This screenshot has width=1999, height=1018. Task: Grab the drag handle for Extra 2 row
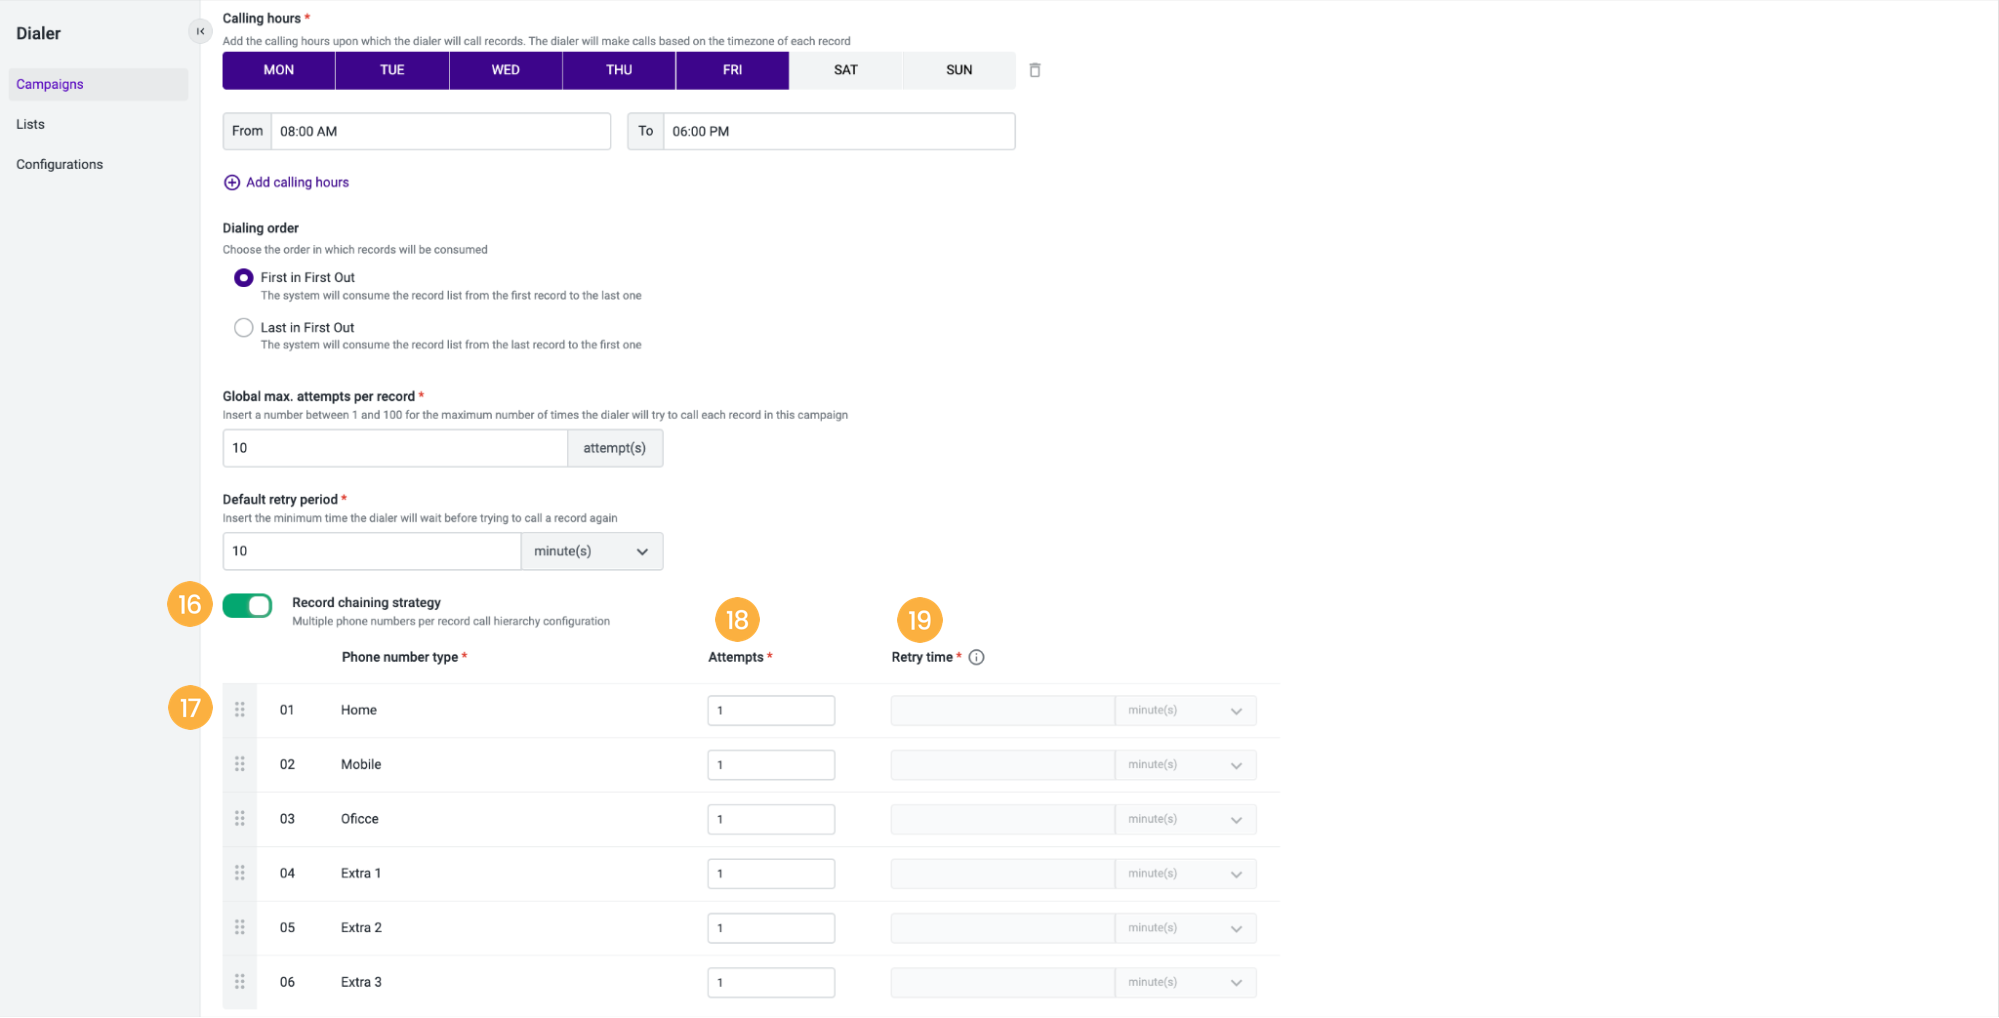240,928
